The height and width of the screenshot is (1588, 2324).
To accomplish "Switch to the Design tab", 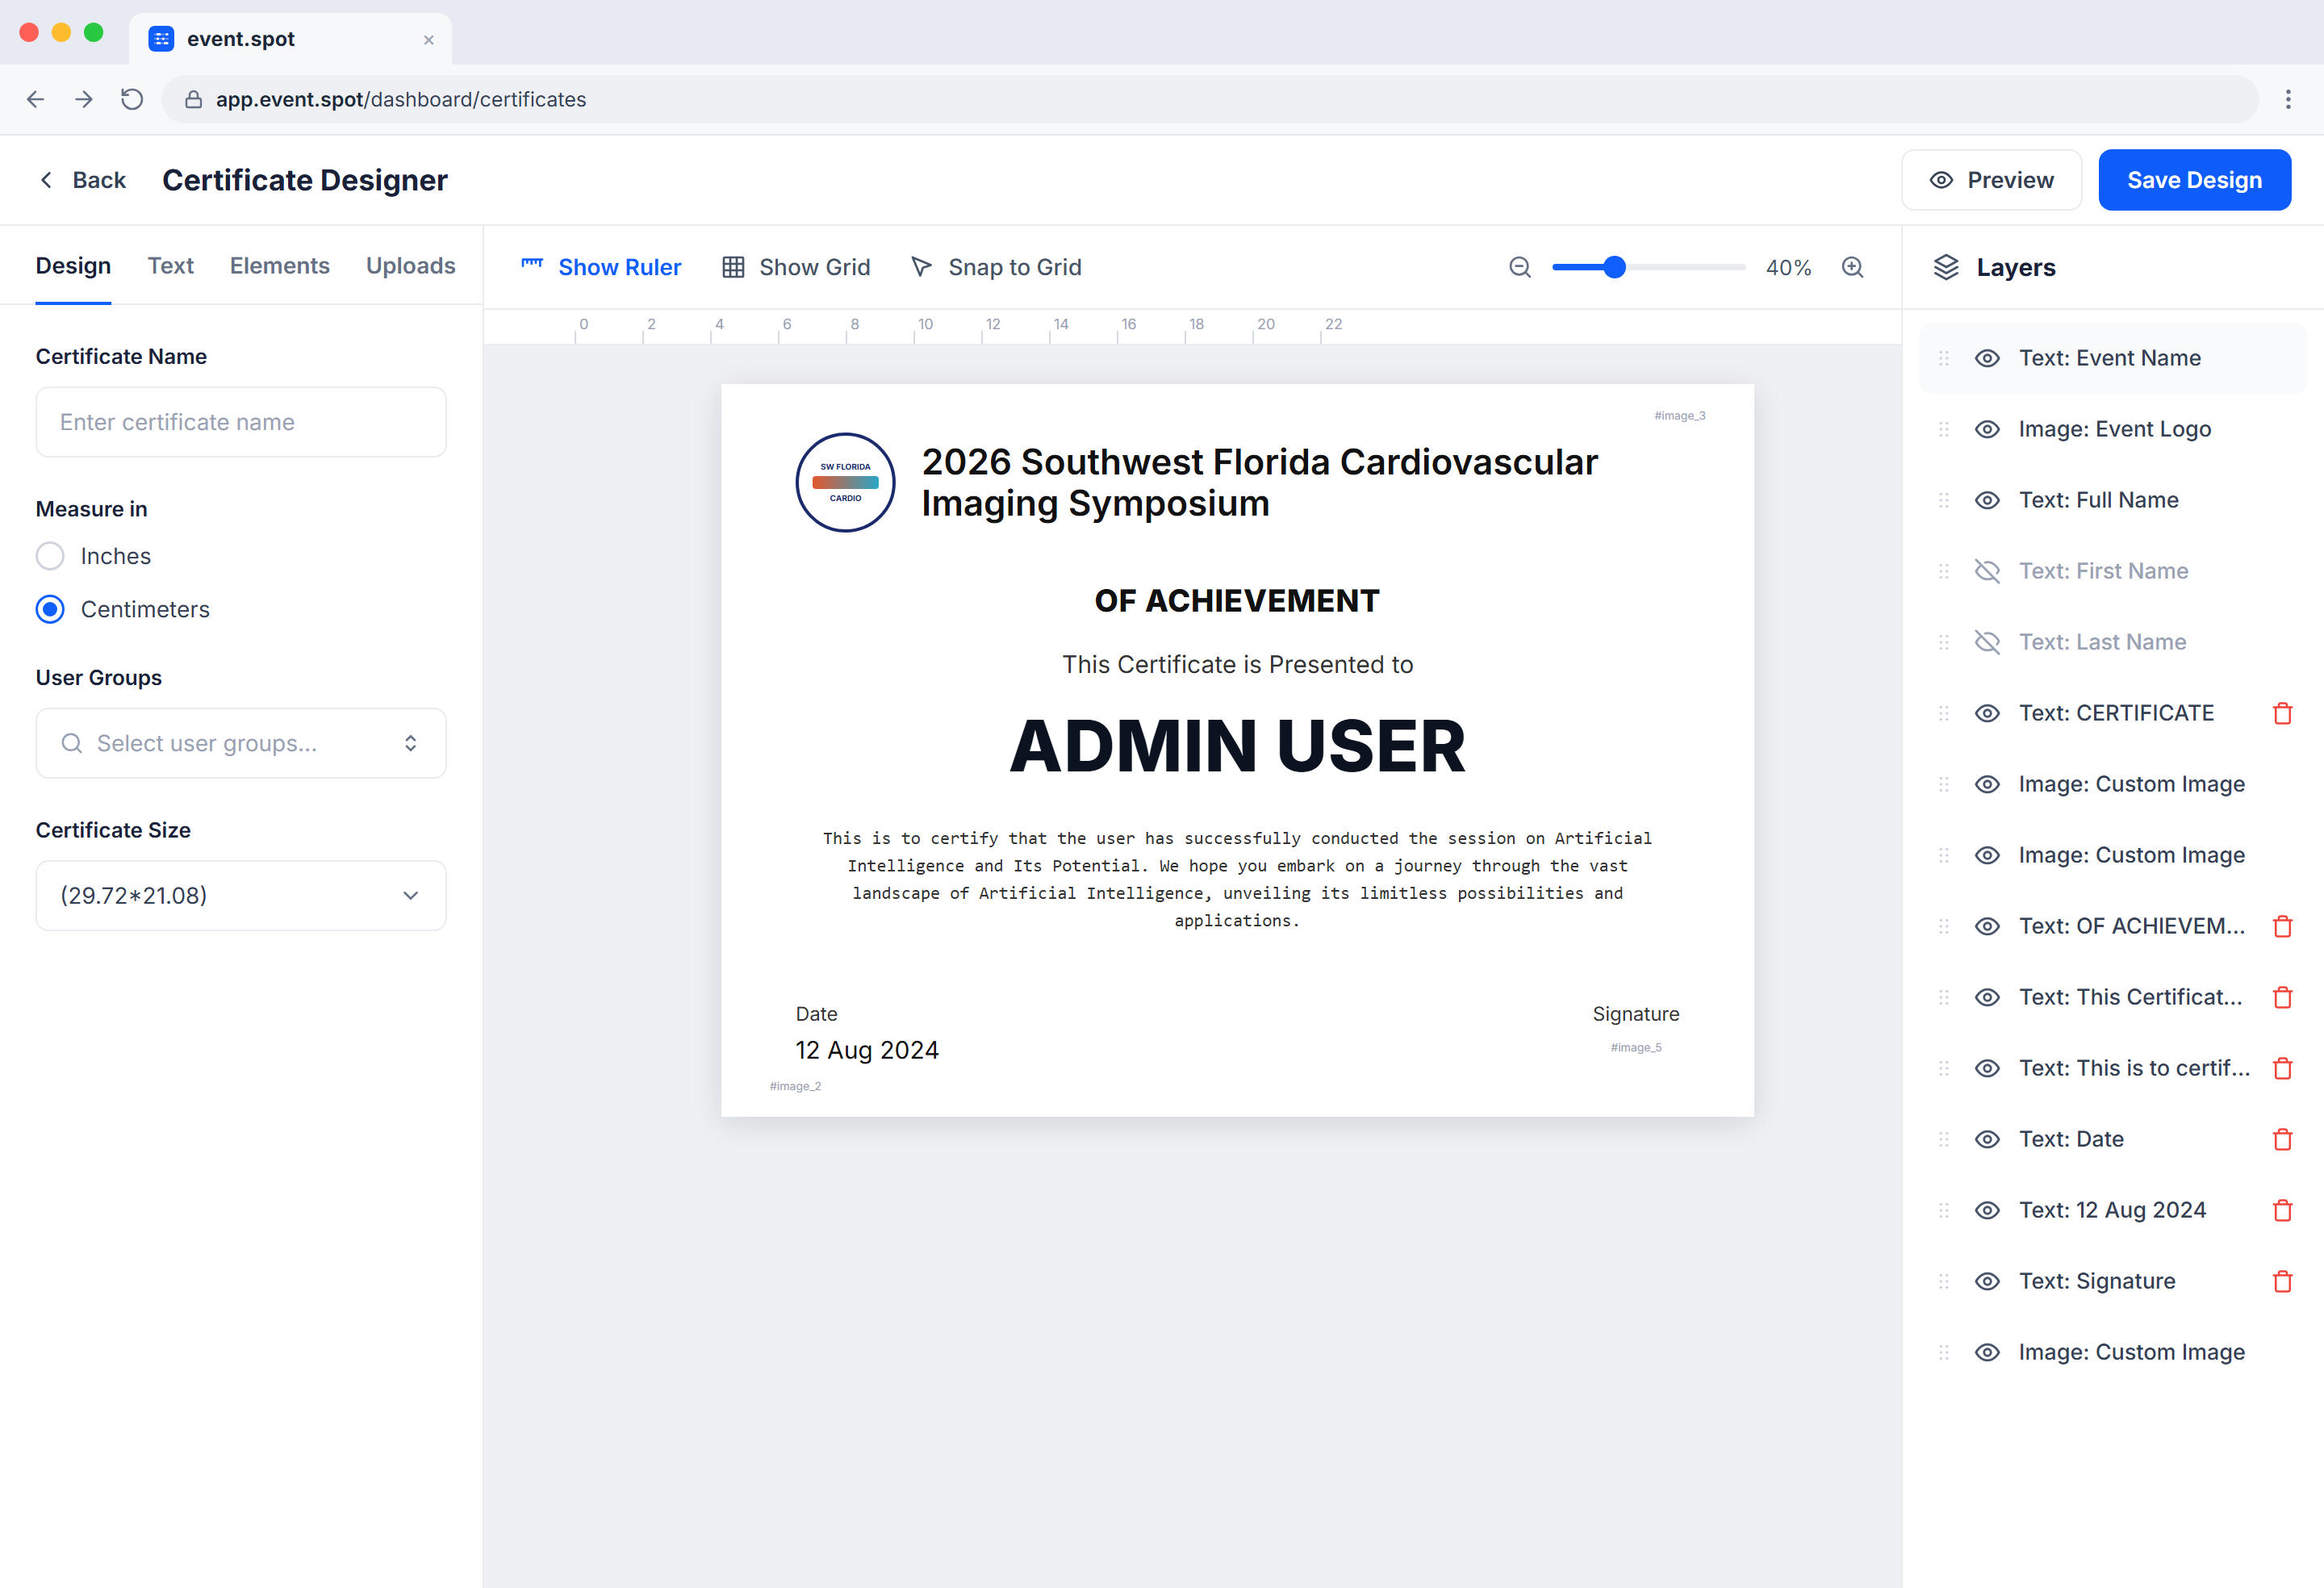I will pos(73,266).
